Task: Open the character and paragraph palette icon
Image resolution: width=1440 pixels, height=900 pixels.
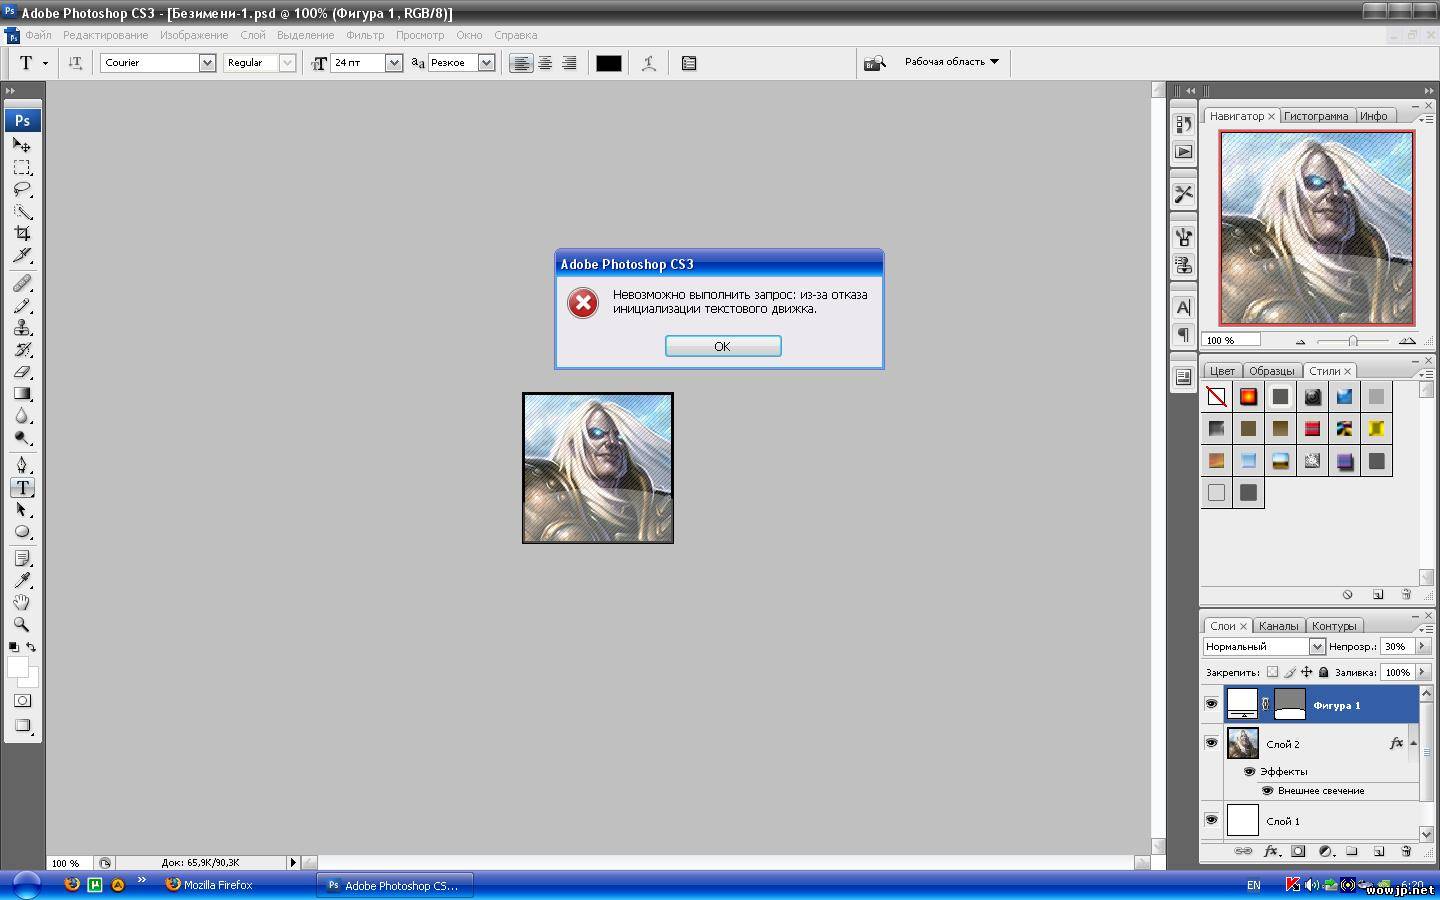Action: pyautogui.click(x=689, y=63)
